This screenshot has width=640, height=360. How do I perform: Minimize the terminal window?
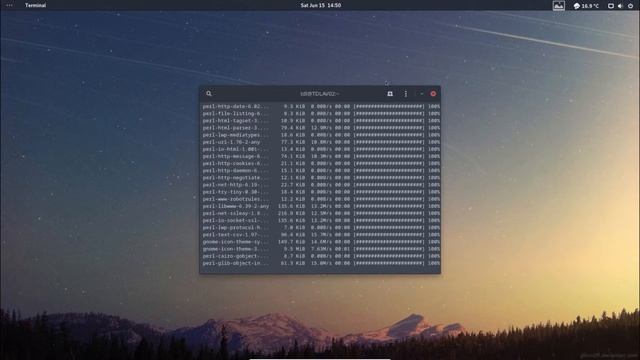[422, 94]
